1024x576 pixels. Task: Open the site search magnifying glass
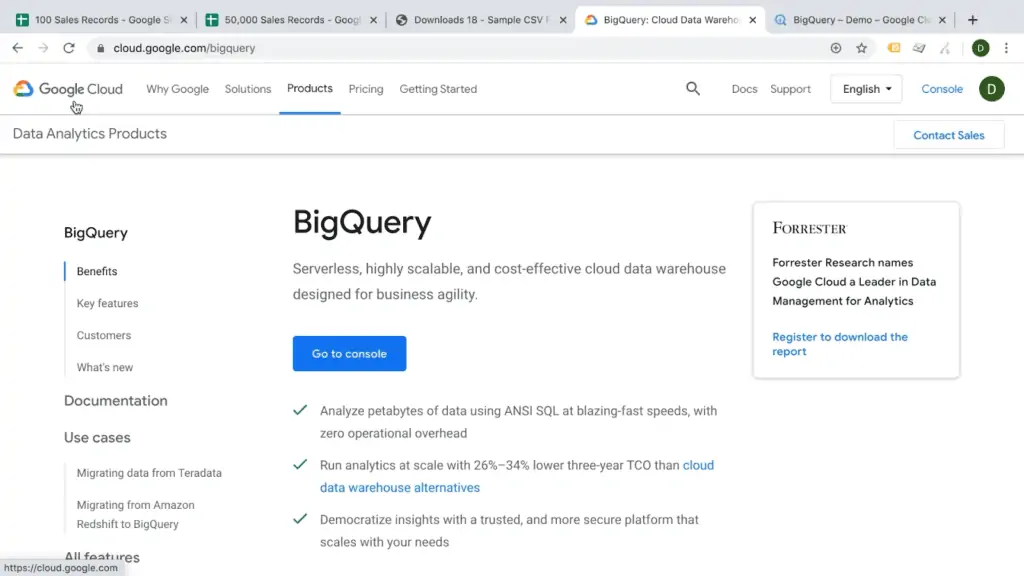tap(693, 89)
